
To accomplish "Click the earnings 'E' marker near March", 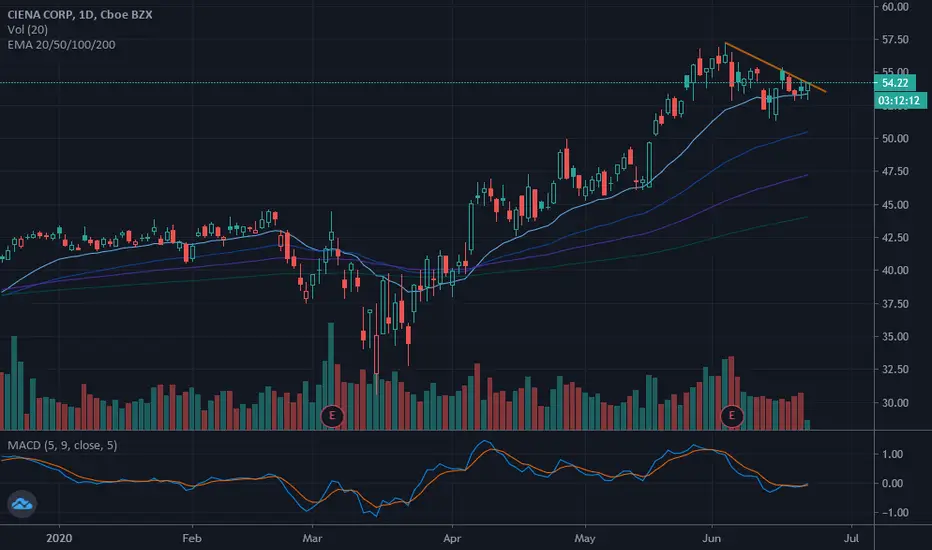I will 332,415.
